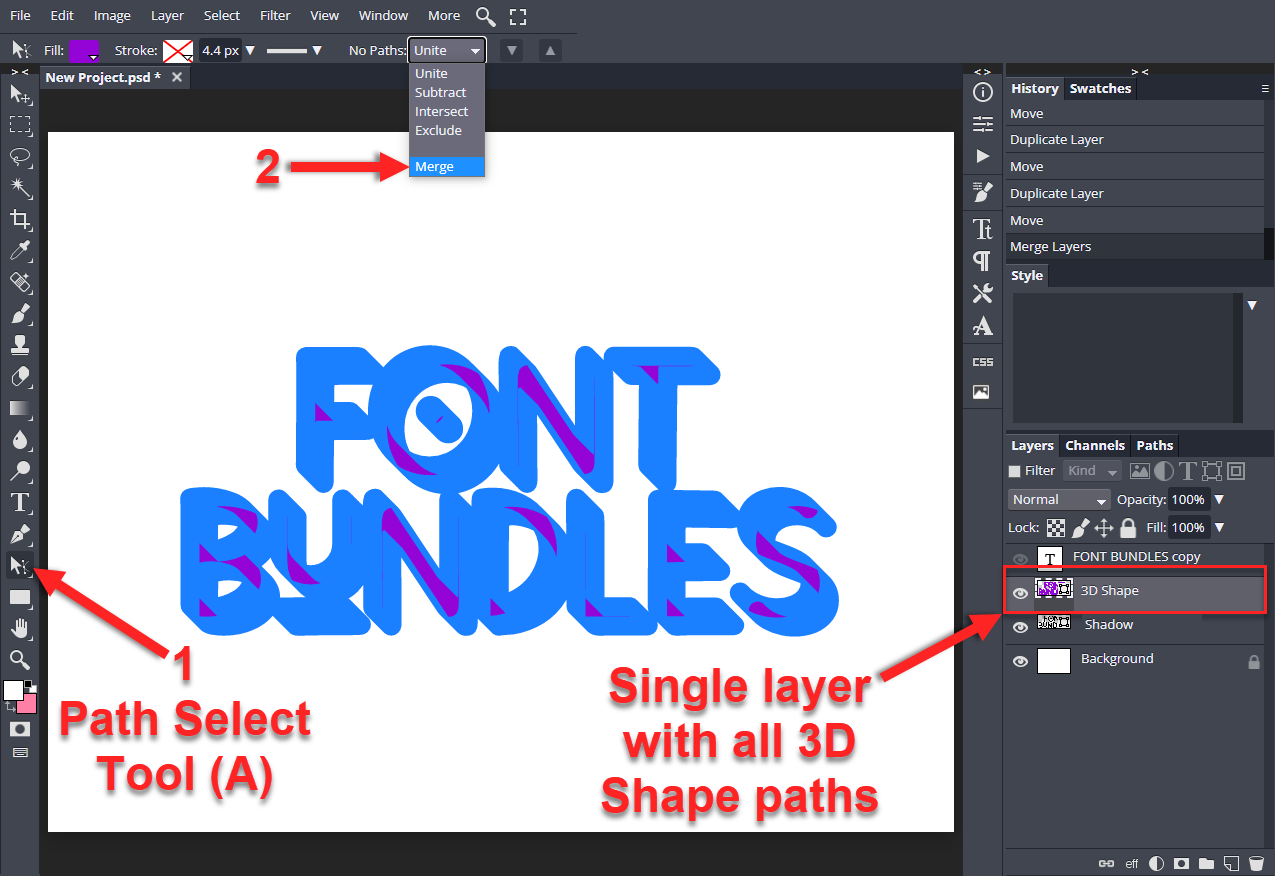1275x876 pixels.
Task: Select the Gradient tool
Action: click(20, 409)
